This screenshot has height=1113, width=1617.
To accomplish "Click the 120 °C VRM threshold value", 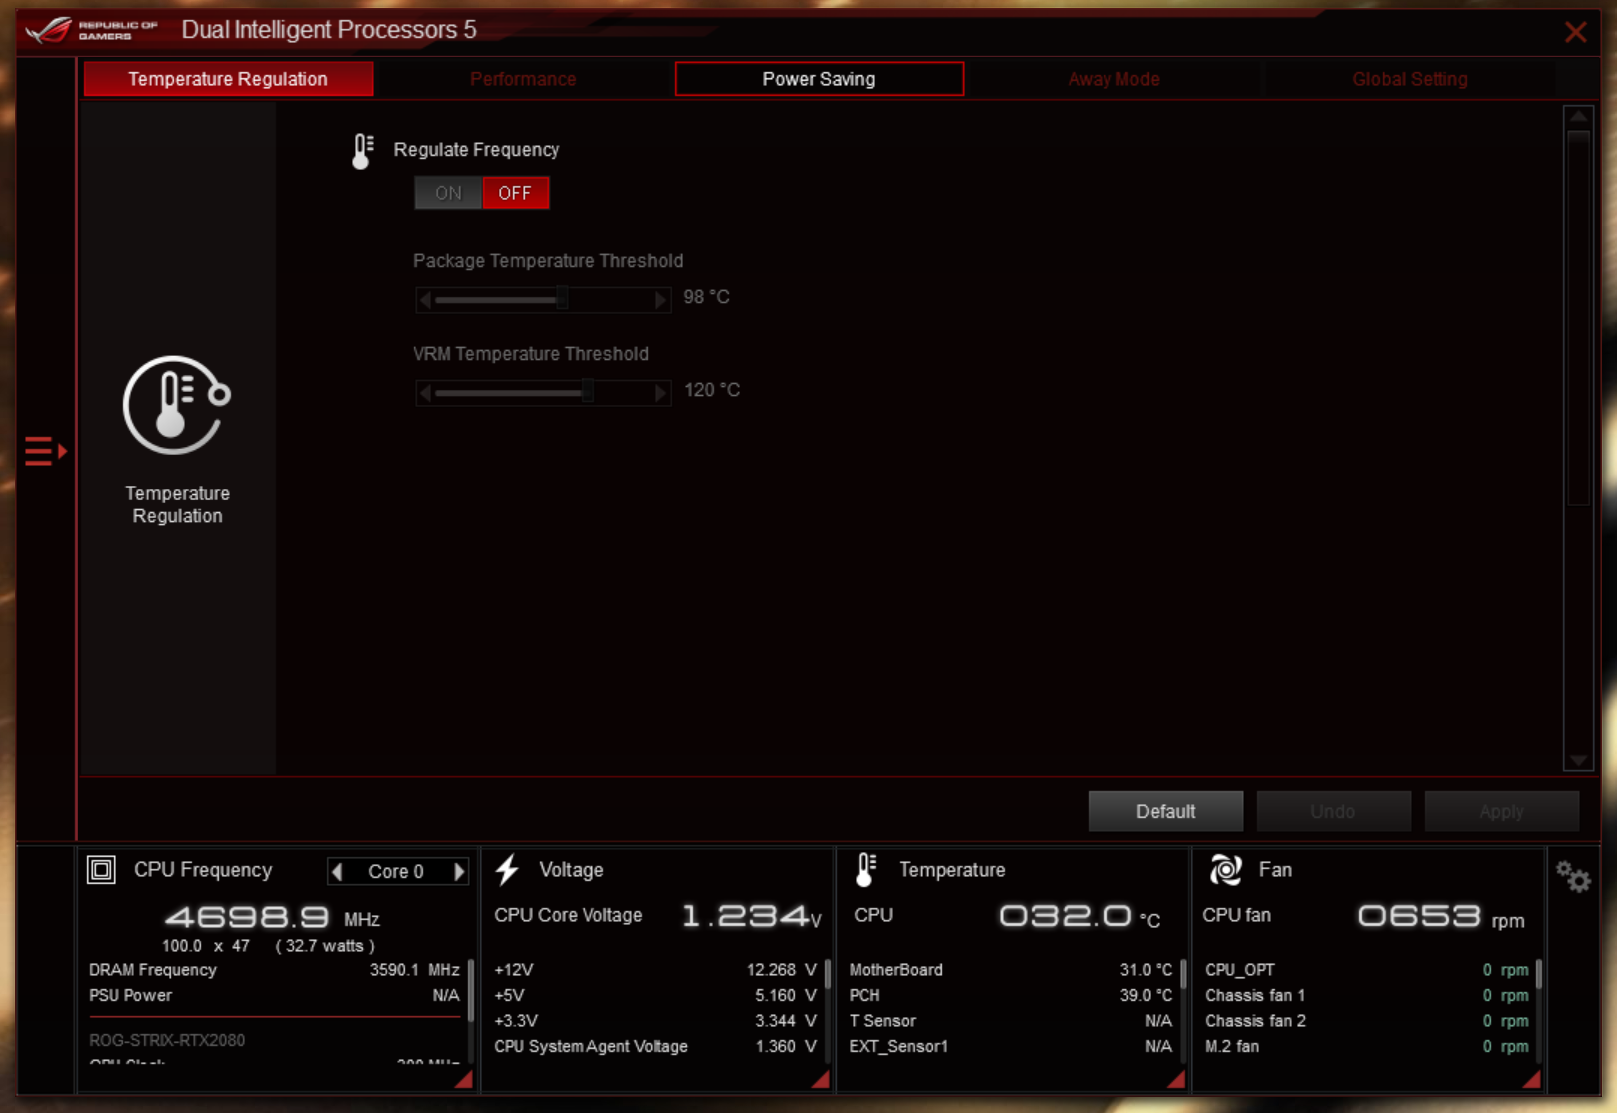I will coord(712,390).
